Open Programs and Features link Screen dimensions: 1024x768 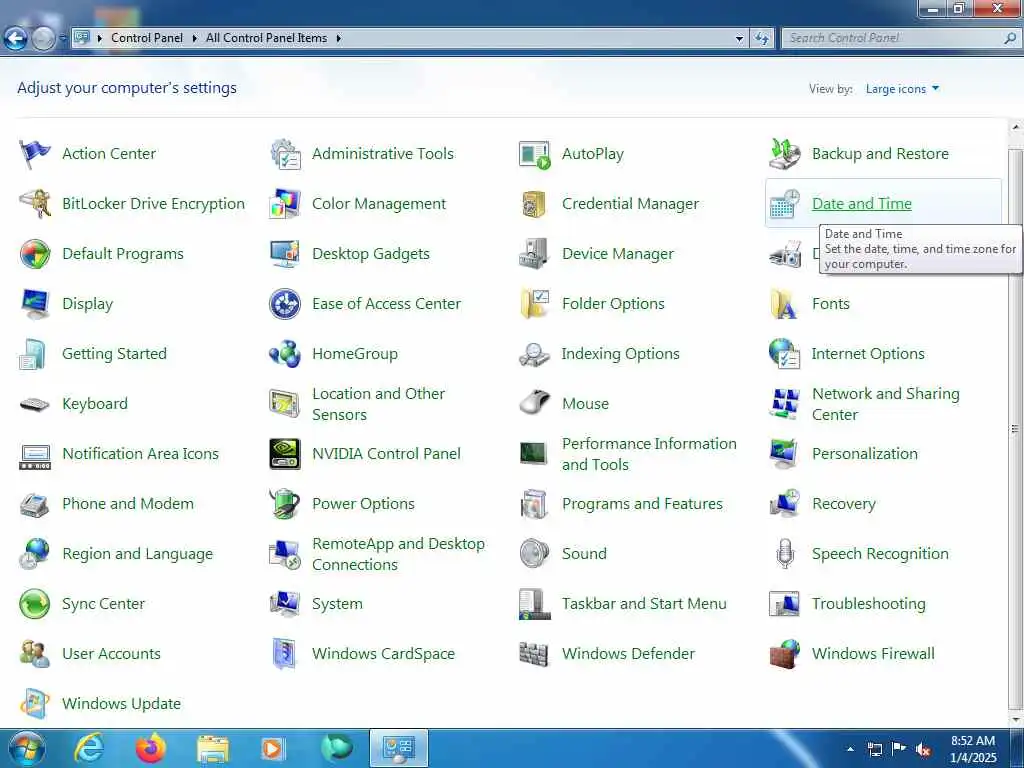tap(642, 504)
